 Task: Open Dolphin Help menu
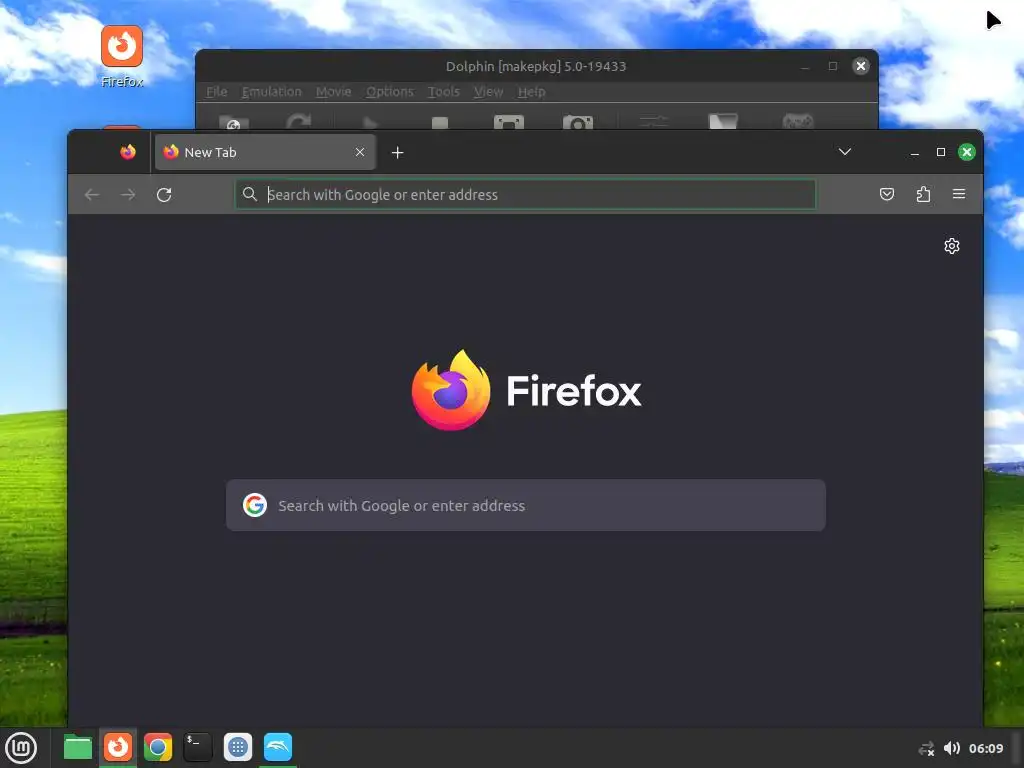[532, 92]
